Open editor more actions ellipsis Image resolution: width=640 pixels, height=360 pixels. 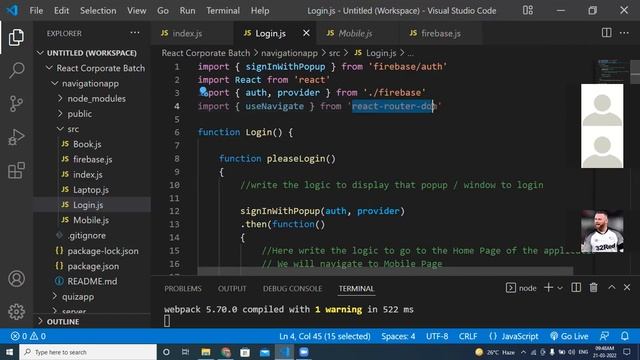pyautogui.click(x=624, y=33)
